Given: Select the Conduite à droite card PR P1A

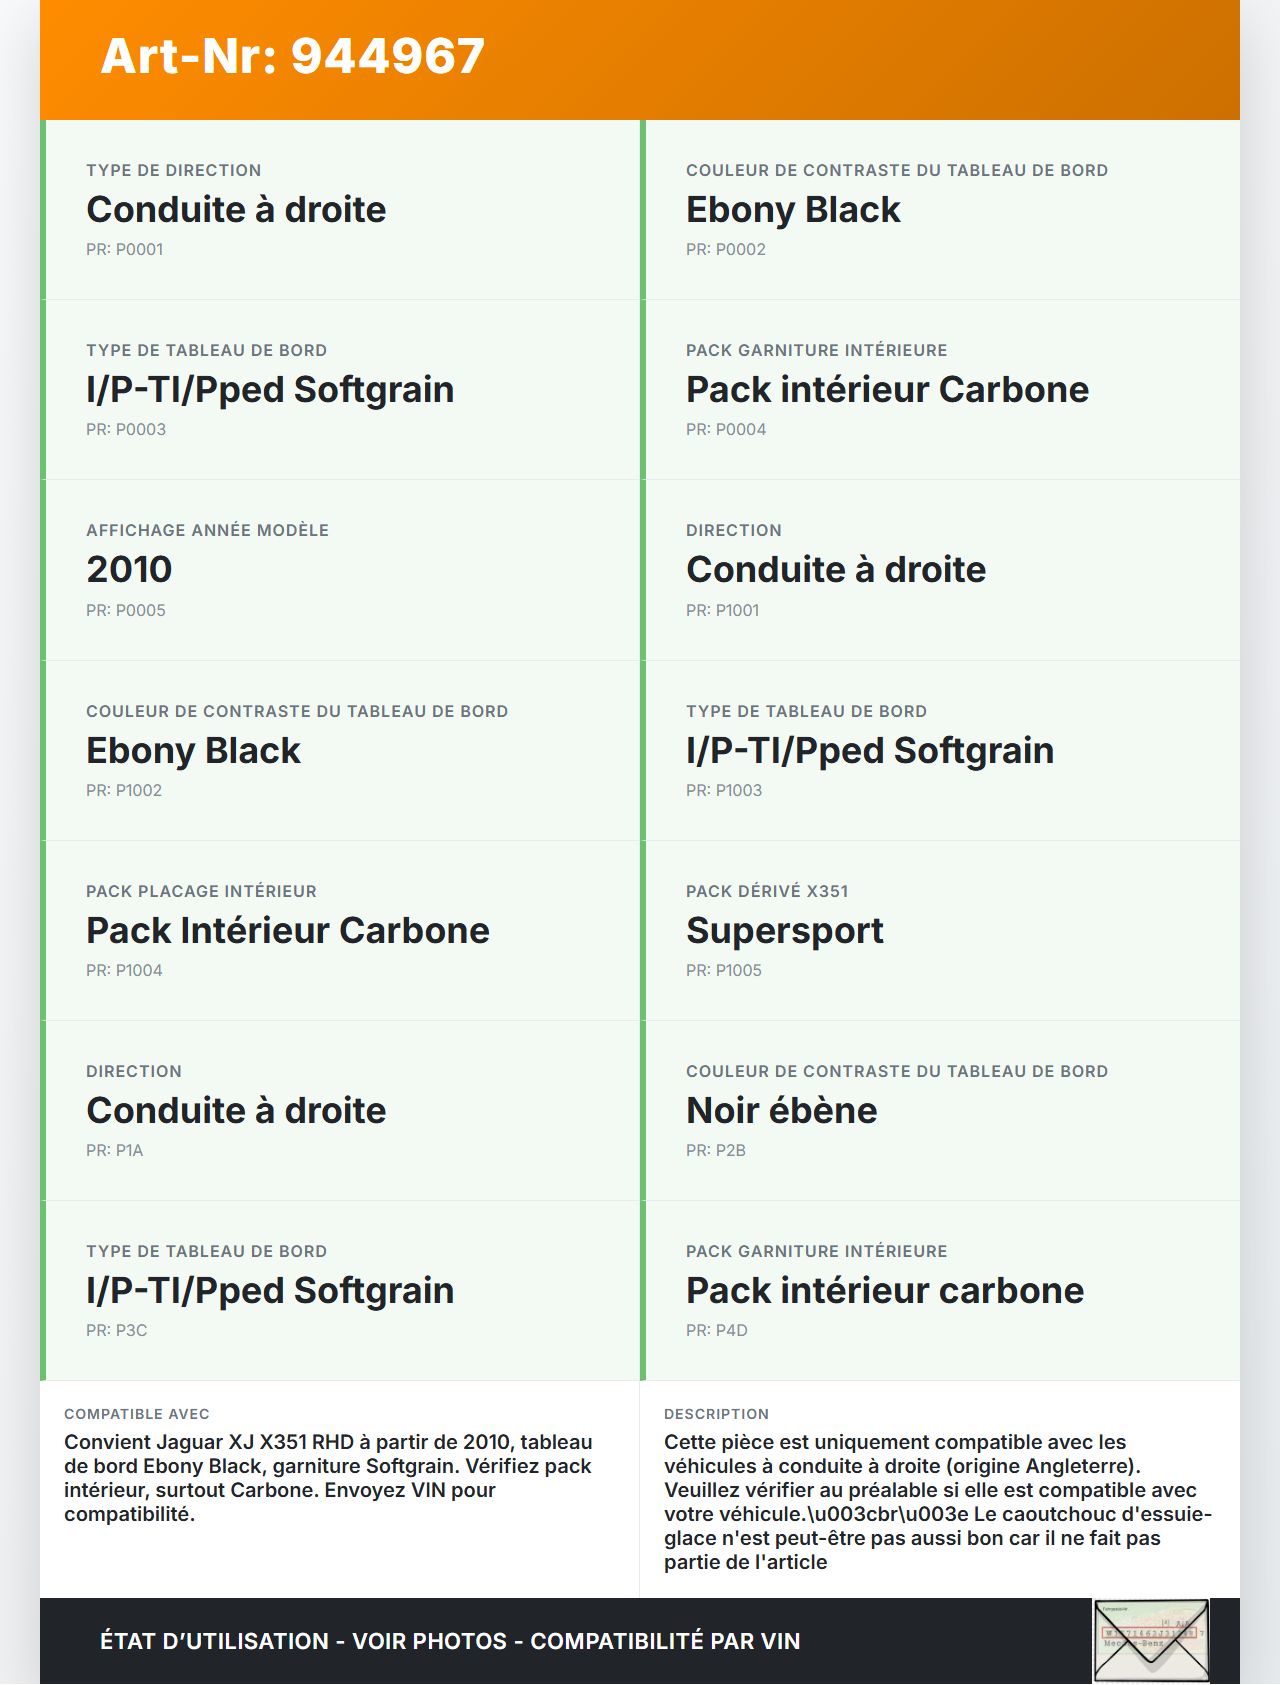Looking at the screenshot, I should (x=340, y=1111).
